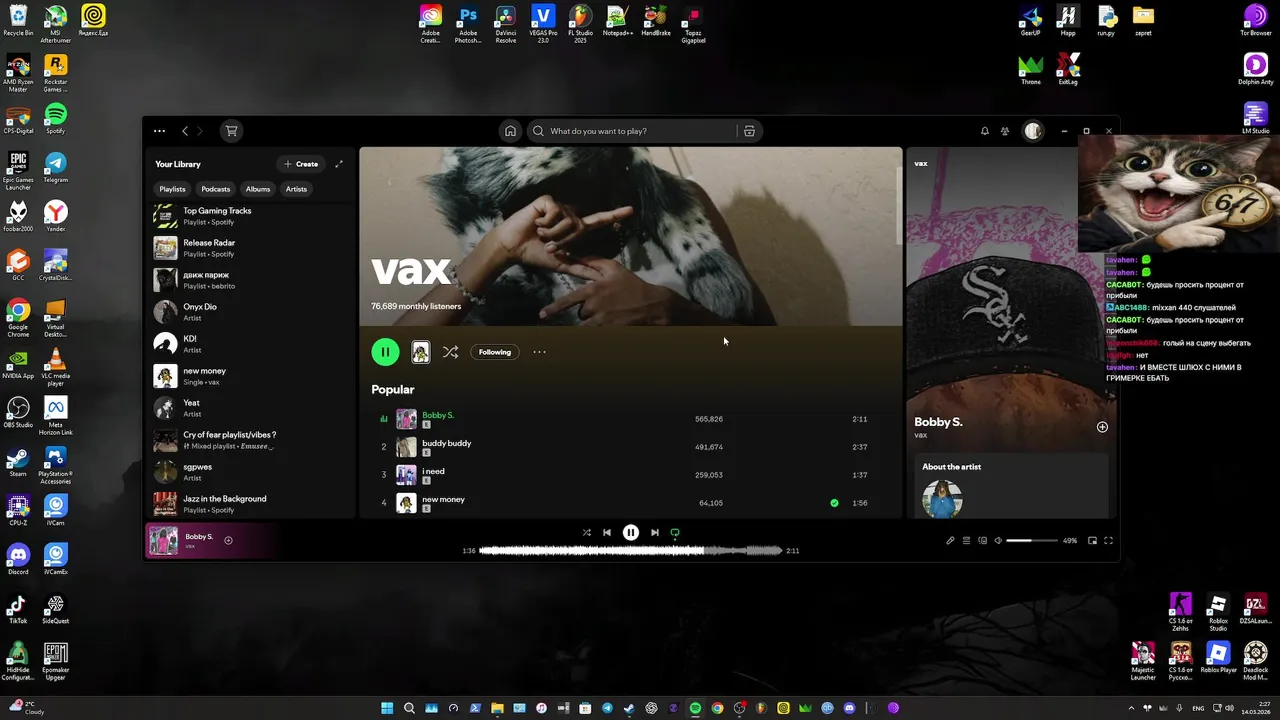The image size is (1280, 720).
Task: Open Connect to a device icon
Action: click(x=982, y=541)
